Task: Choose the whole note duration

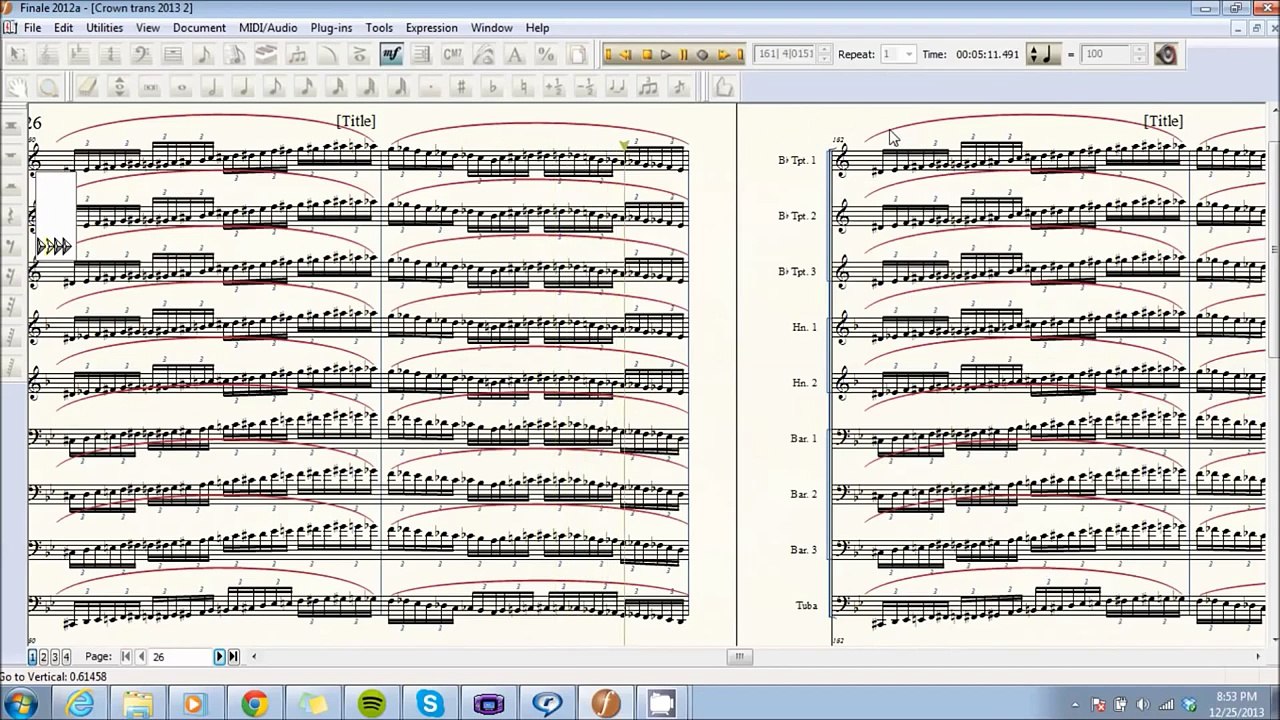Action: (181, 87)
